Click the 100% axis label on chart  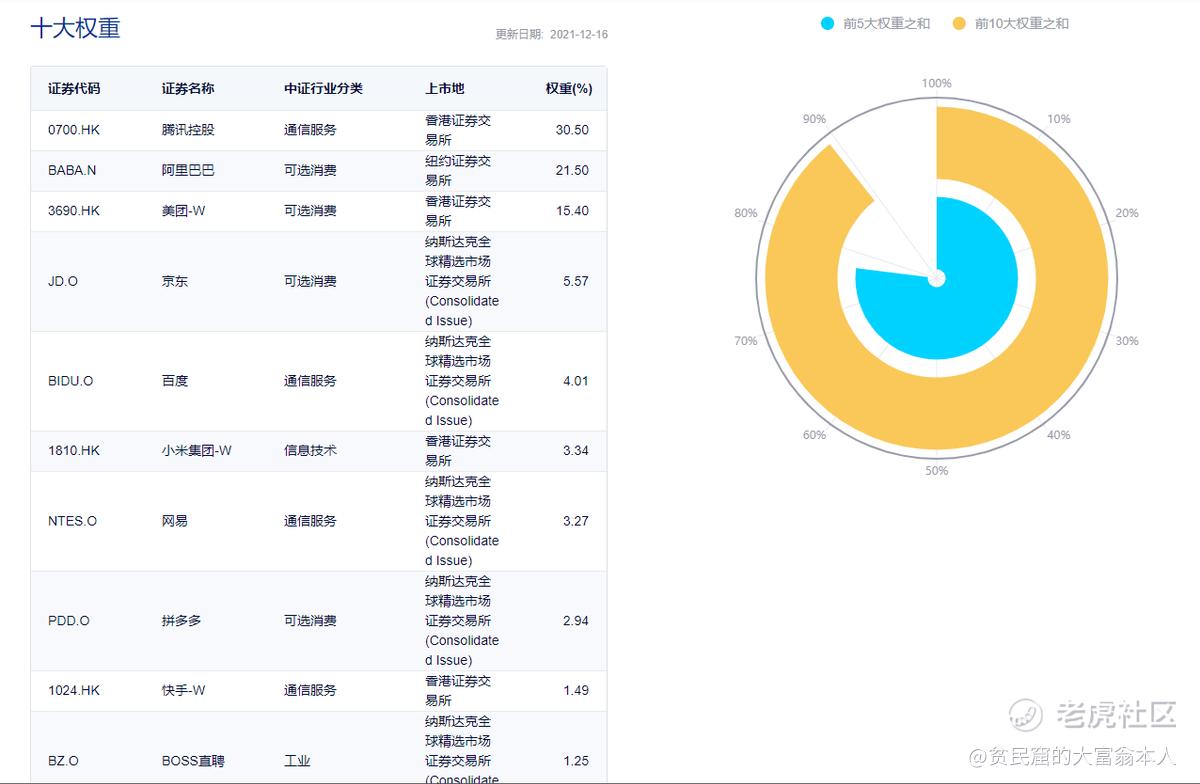(936, 83)
